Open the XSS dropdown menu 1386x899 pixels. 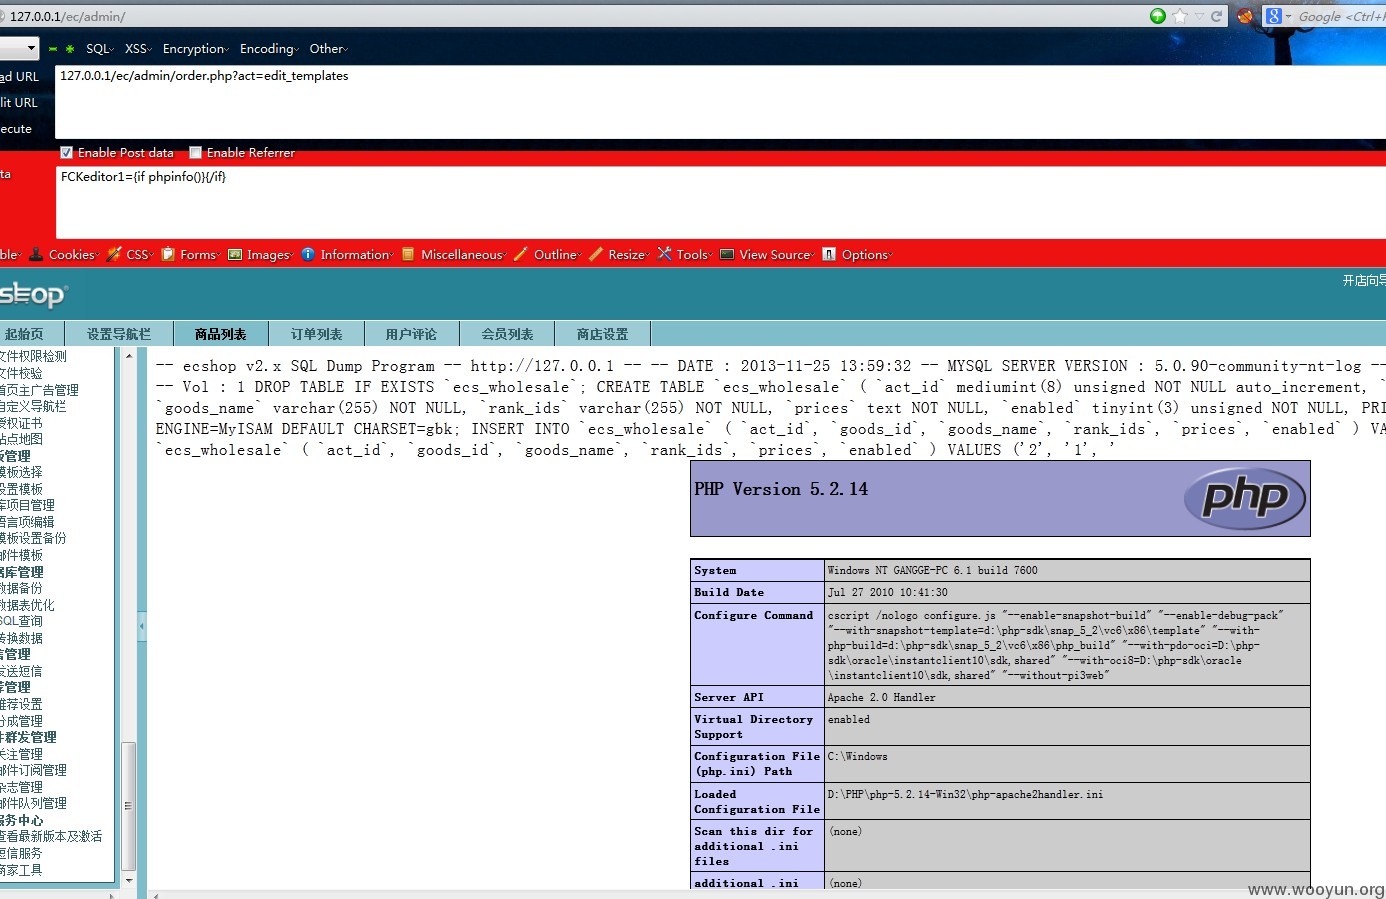(138, 49)
